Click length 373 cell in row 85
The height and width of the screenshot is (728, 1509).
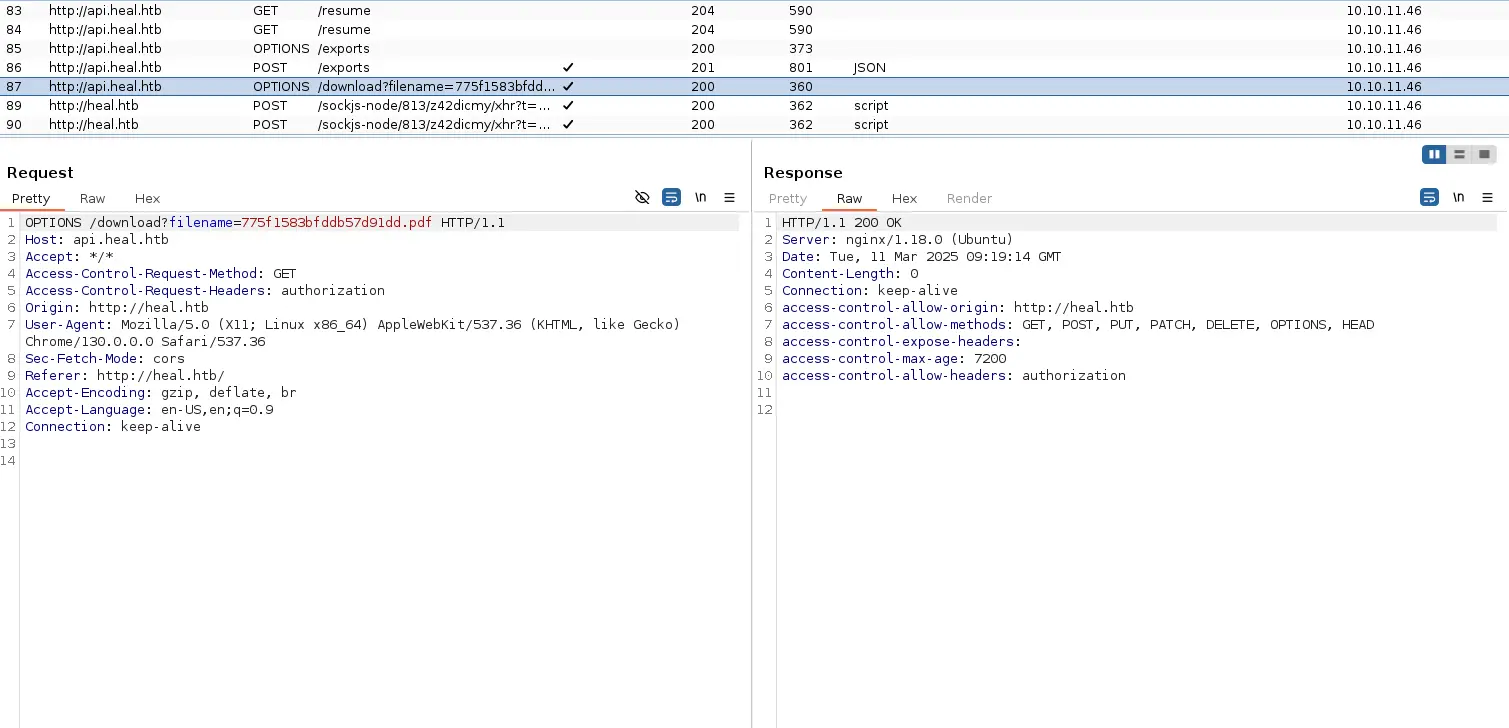pyautogui.click(x=800, y=49)
